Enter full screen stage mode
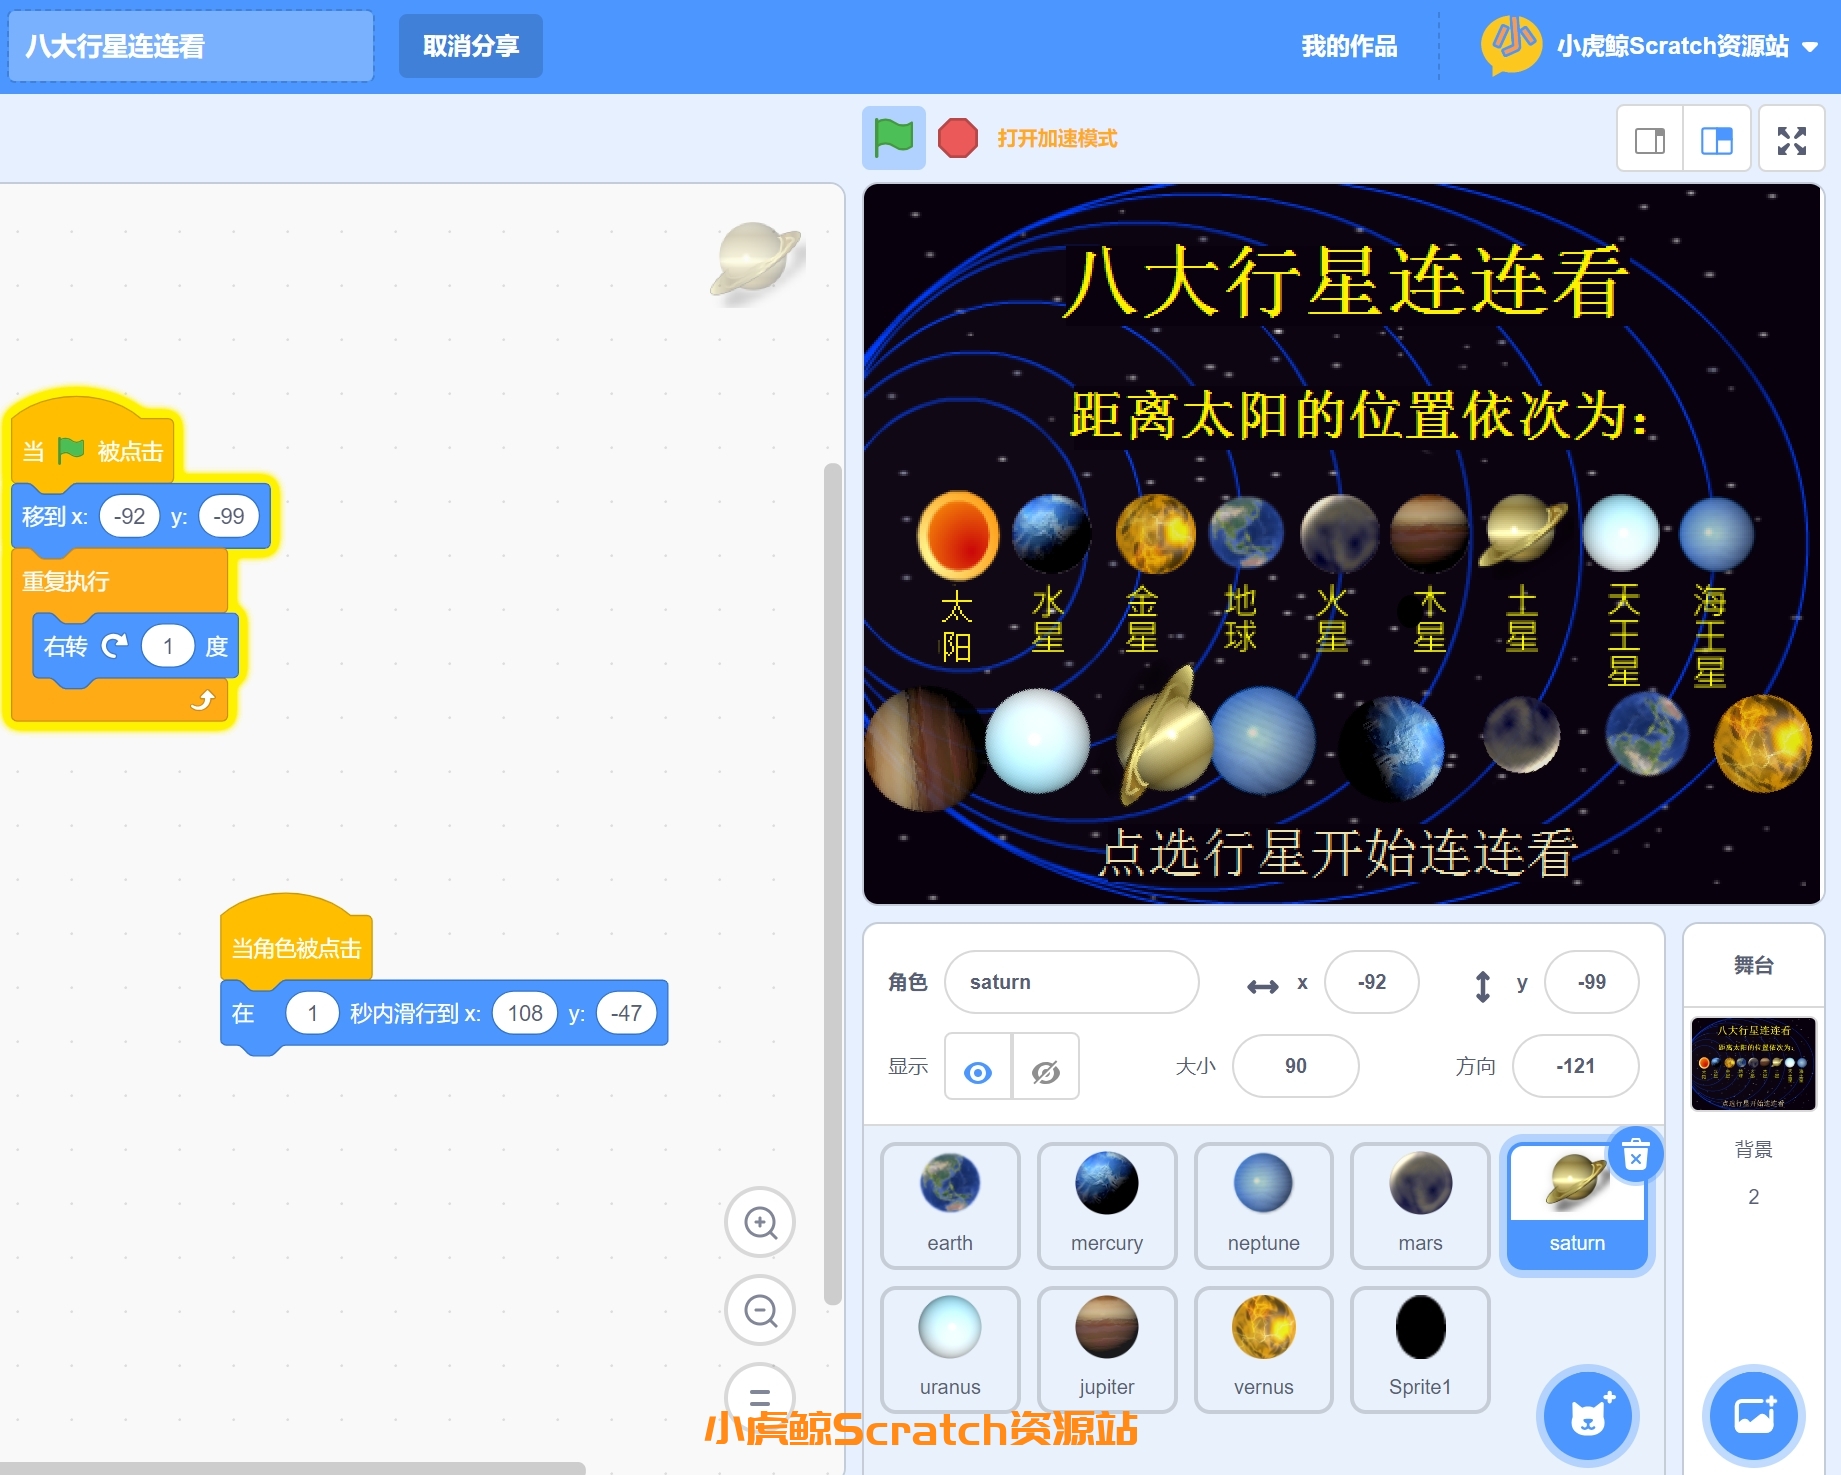This screenshot has width=1841, height=1475. click(x=1791, y=140)
